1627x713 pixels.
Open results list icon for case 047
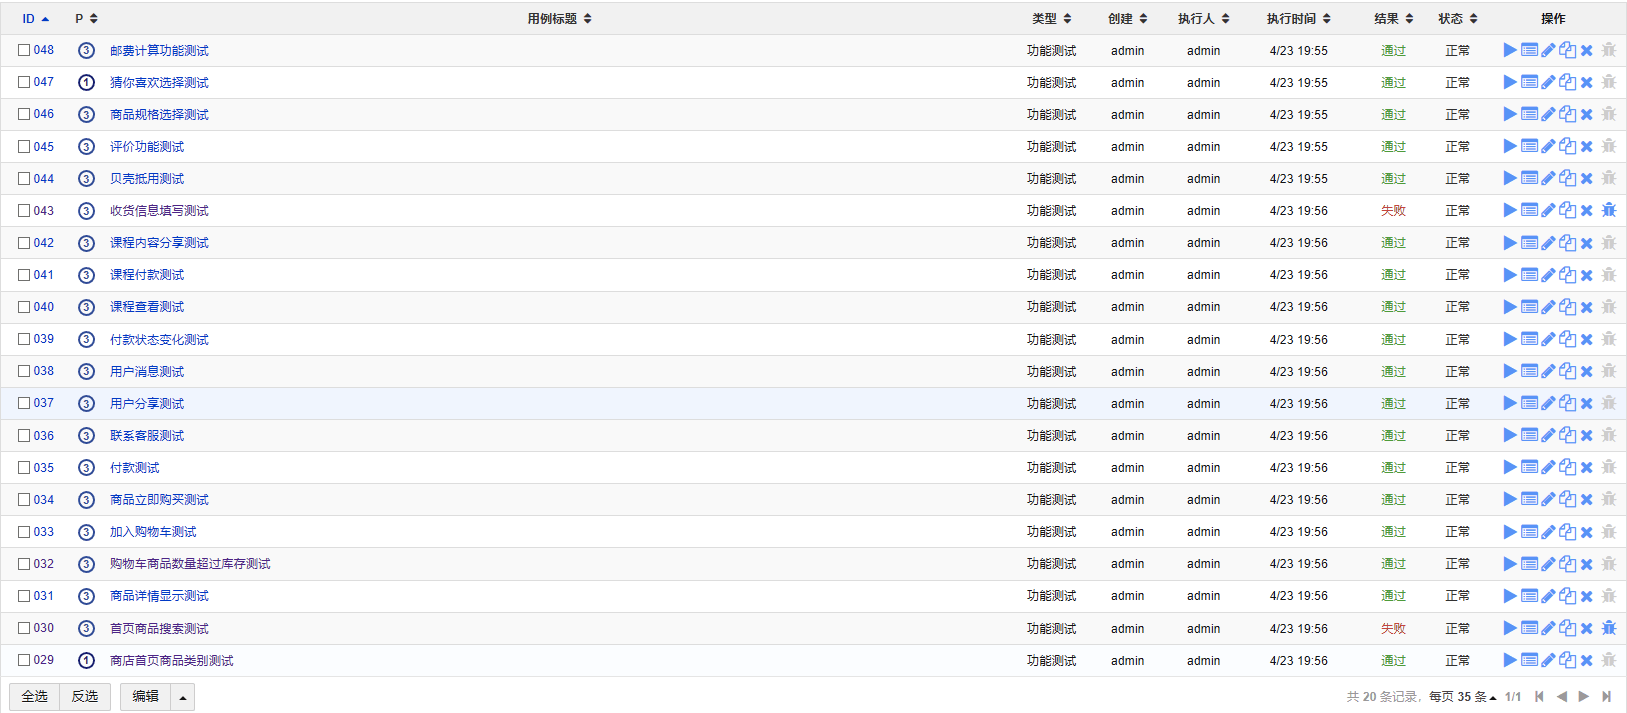[1529, 82]
